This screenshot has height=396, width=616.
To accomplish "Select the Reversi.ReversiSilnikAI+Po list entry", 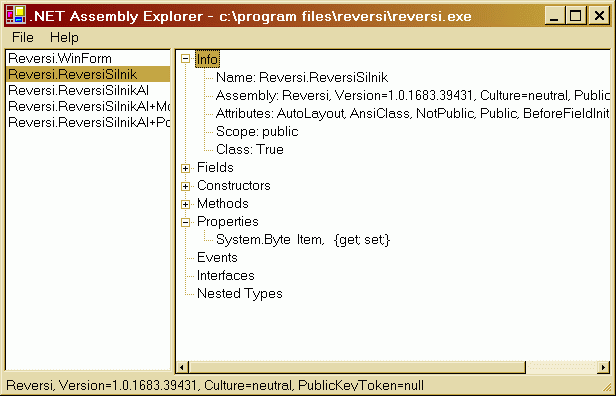I will coord(88,123).
